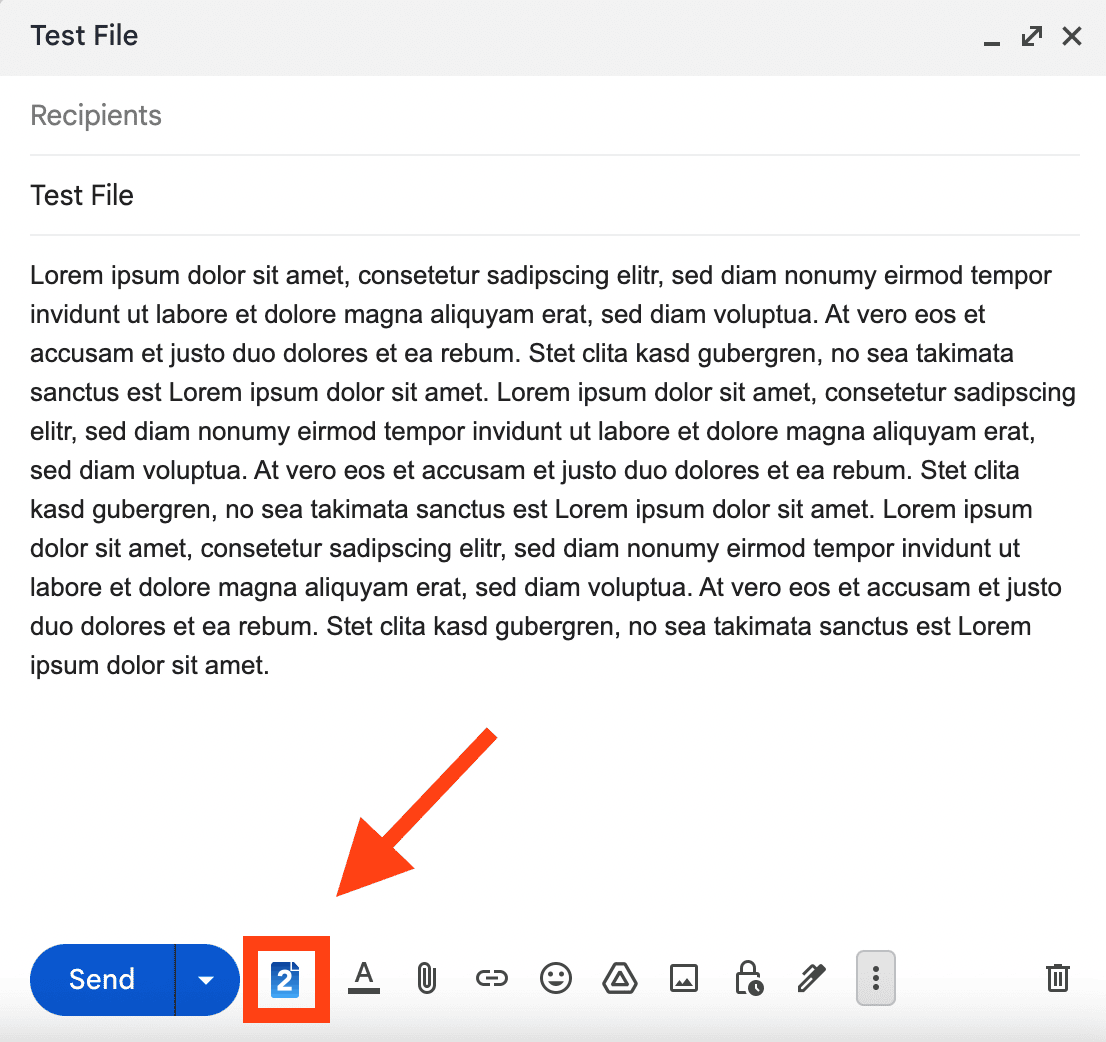
Task: Insert a photo
Action: pos(684,979)
